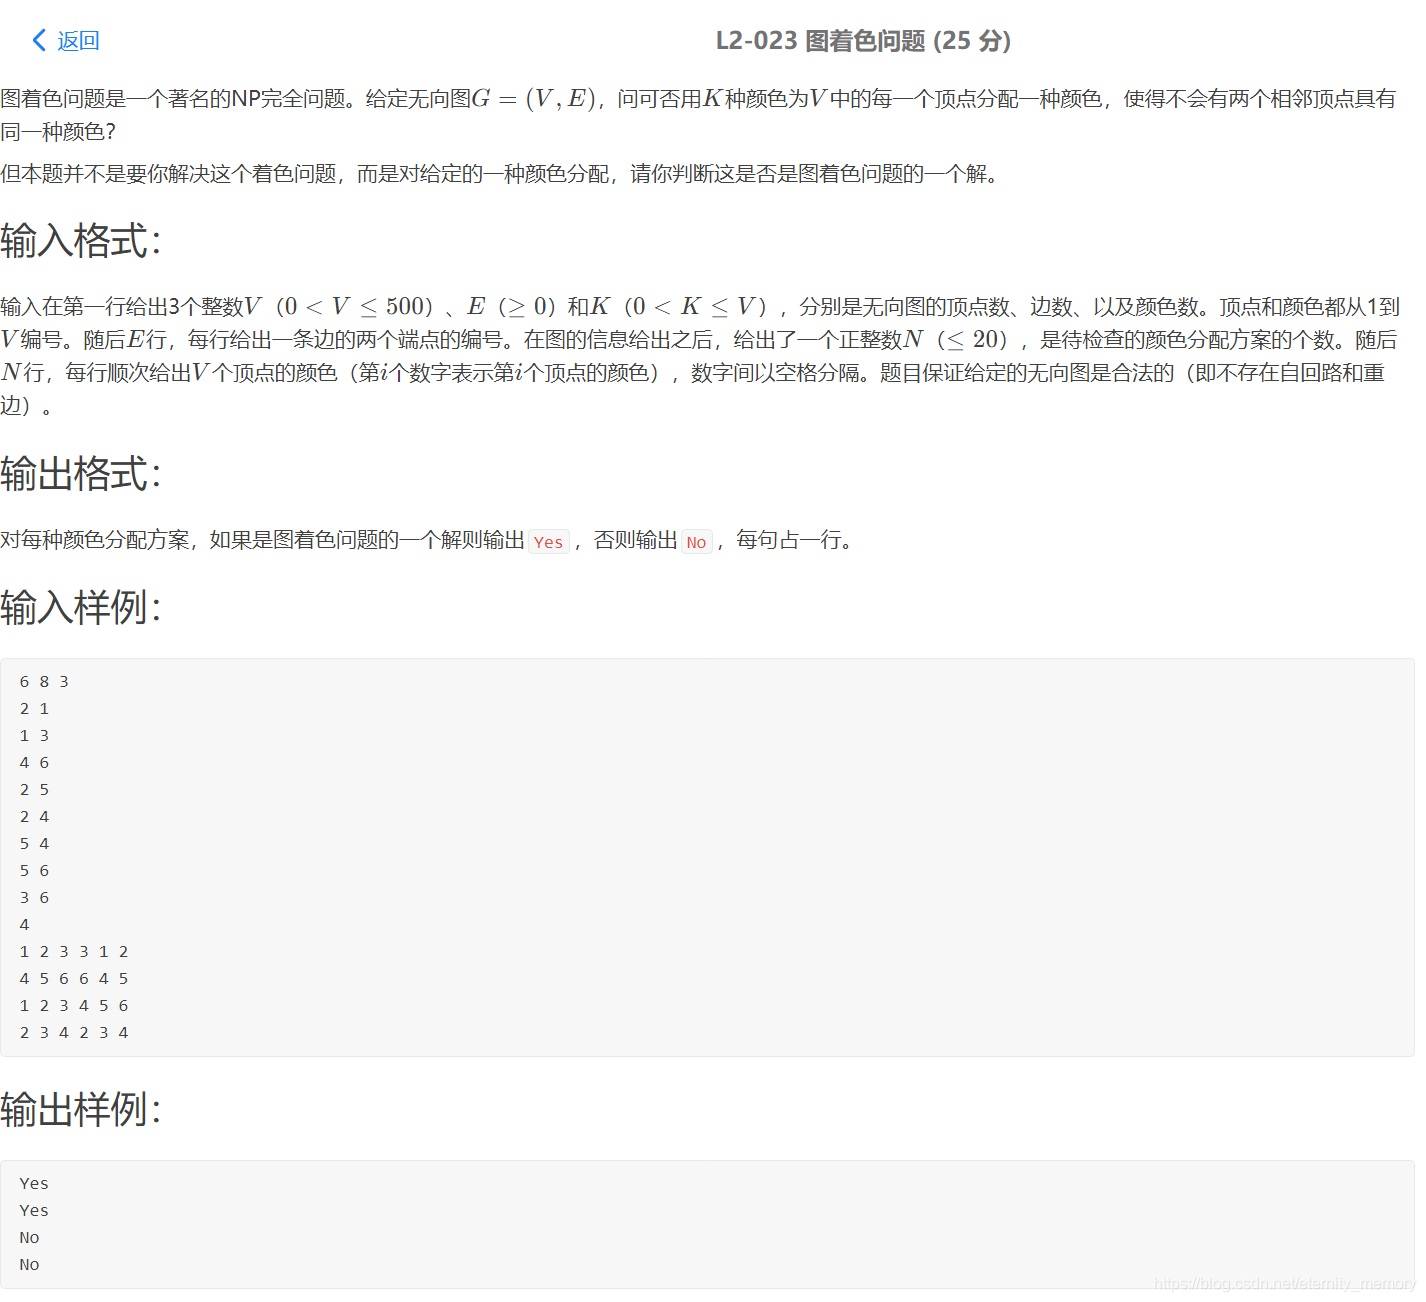
Task: Select the 输入格式 section heading
Action: 79,240
